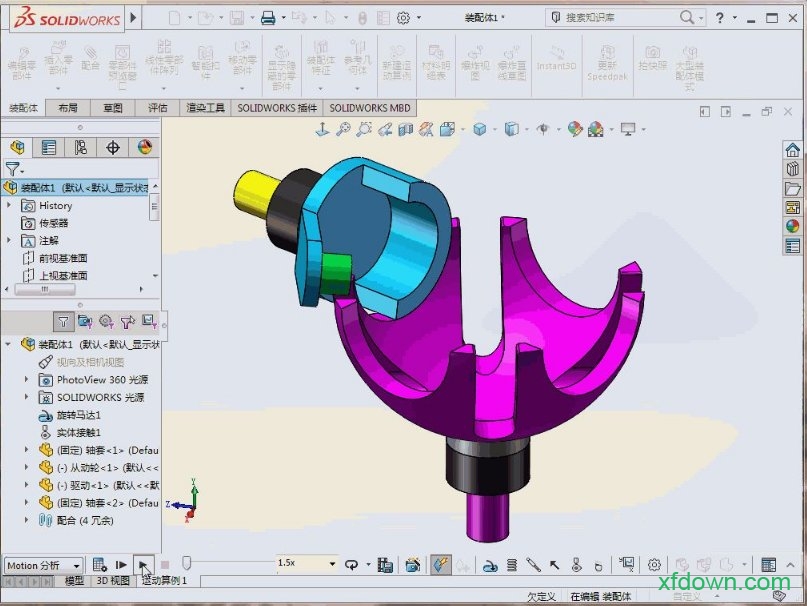
Task: Click the Calculate motion study icon
Action: (x=100, y=565)
